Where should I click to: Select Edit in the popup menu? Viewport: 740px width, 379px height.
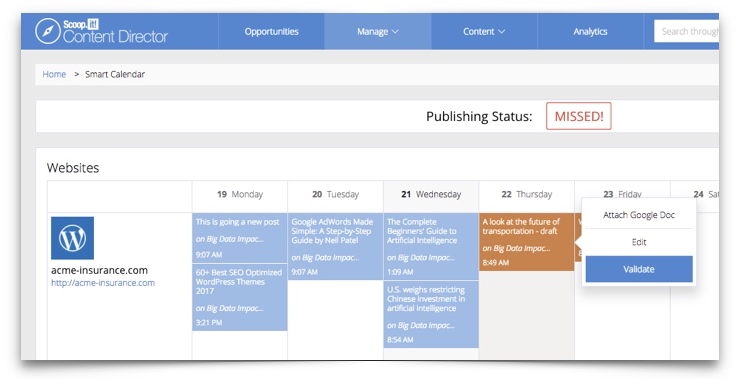click(639, 242)
